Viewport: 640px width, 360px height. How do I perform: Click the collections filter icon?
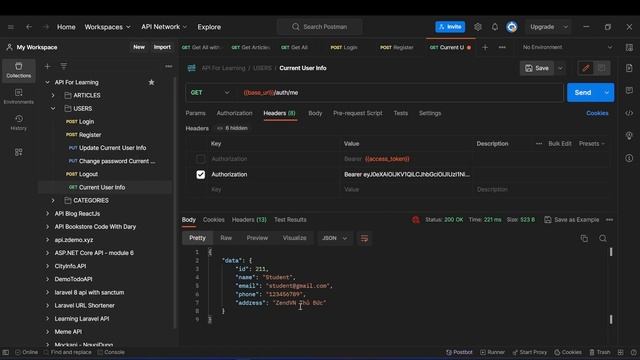64,66
